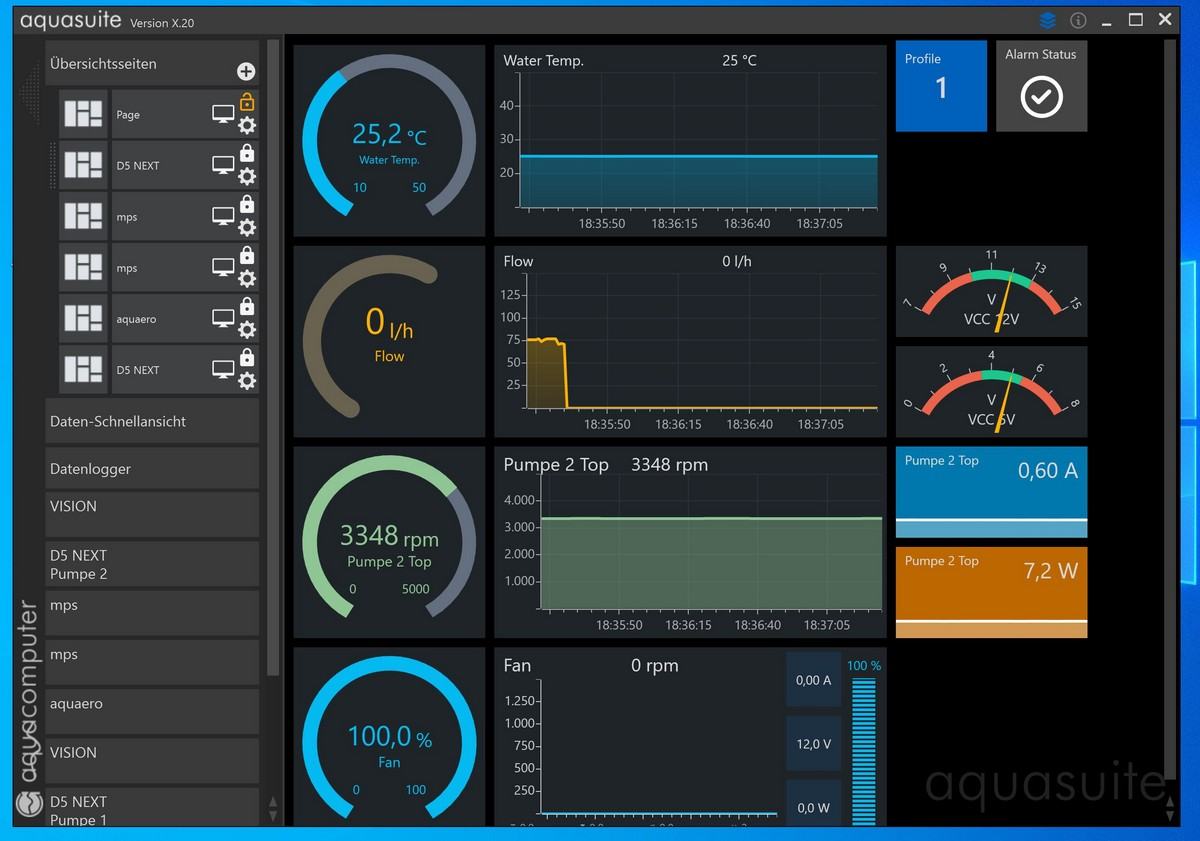Toggle the lock on the aquaero row
Screen dimensions: 1200x841
(247, 306)
